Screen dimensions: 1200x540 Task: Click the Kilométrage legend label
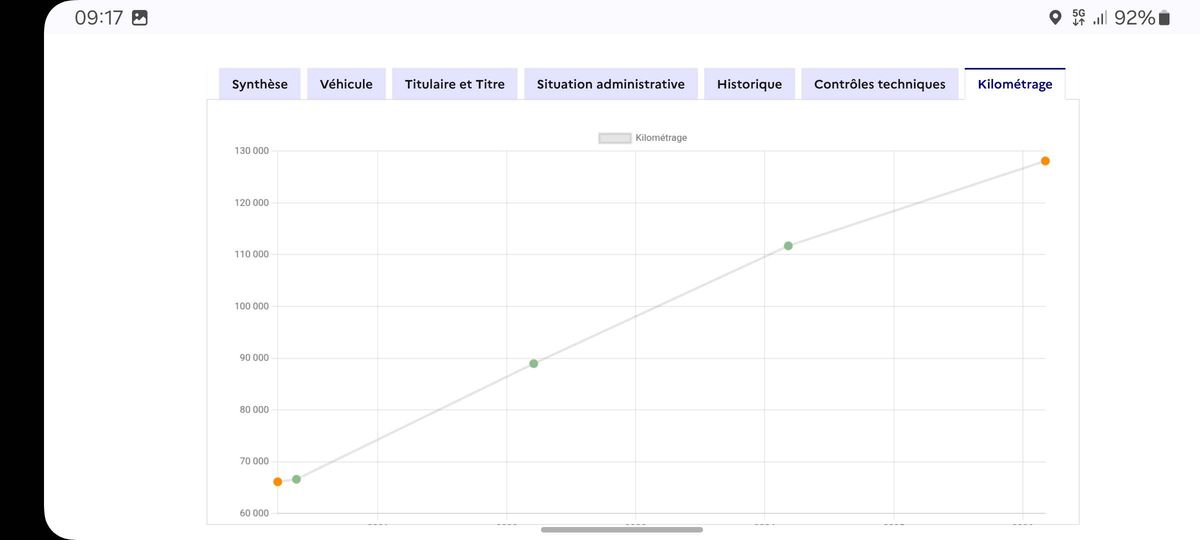[661, 138]
